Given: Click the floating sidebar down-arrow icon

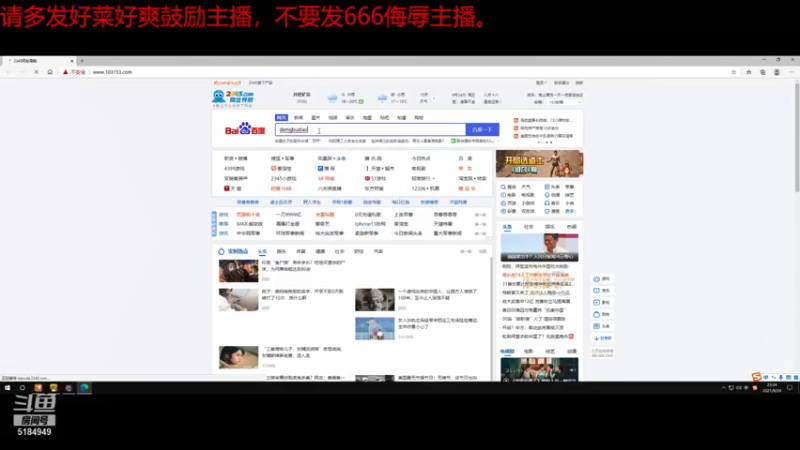Looking at the screenshot, I should point(596,338).
